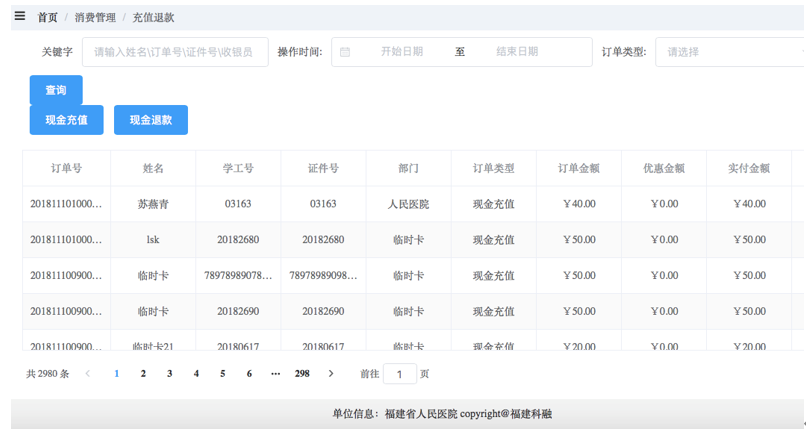The width and height of the screenshot is (806, 430).
Task: Open the 订单类型 dropdown
Action: tap(730, 52)
